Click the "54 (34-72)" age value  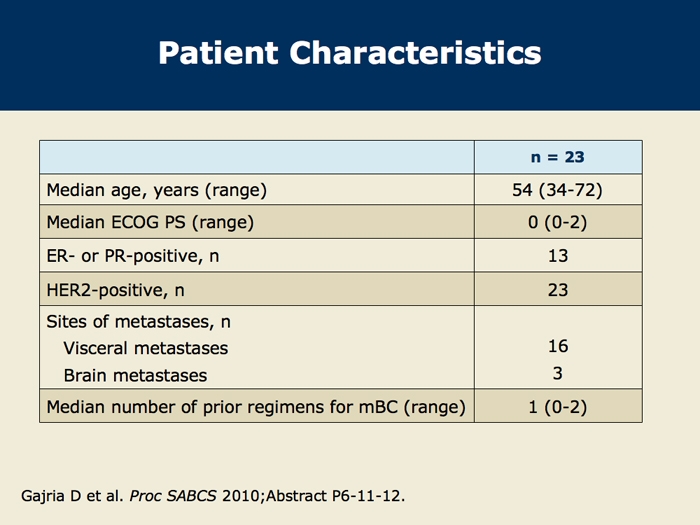pyautogui.click(x=557, y=190)
